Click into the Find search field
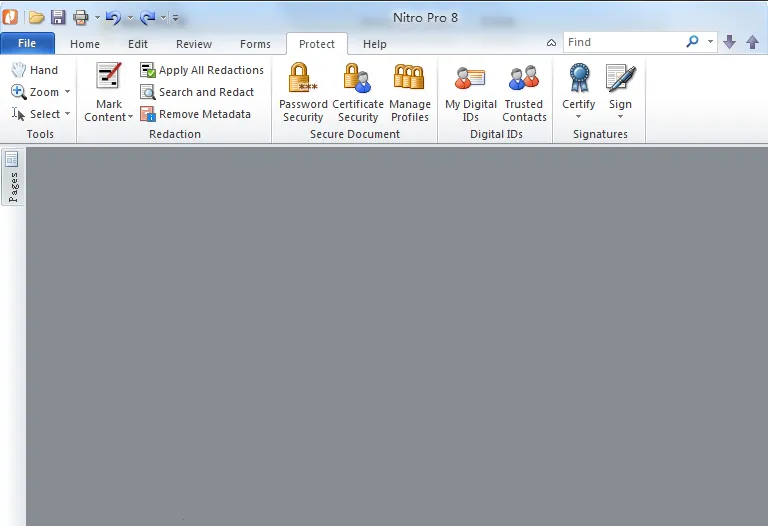The height and width of the screenshot is (526, 768). point(624,42)
